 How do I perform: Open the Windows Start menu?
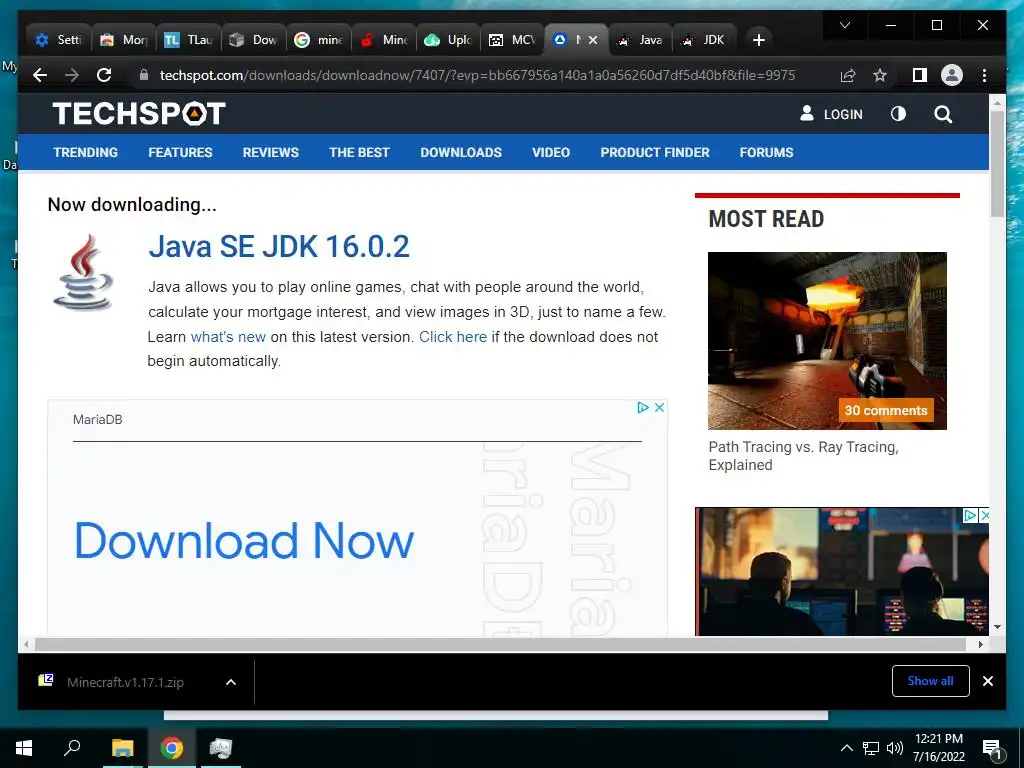tap(24, 748)
